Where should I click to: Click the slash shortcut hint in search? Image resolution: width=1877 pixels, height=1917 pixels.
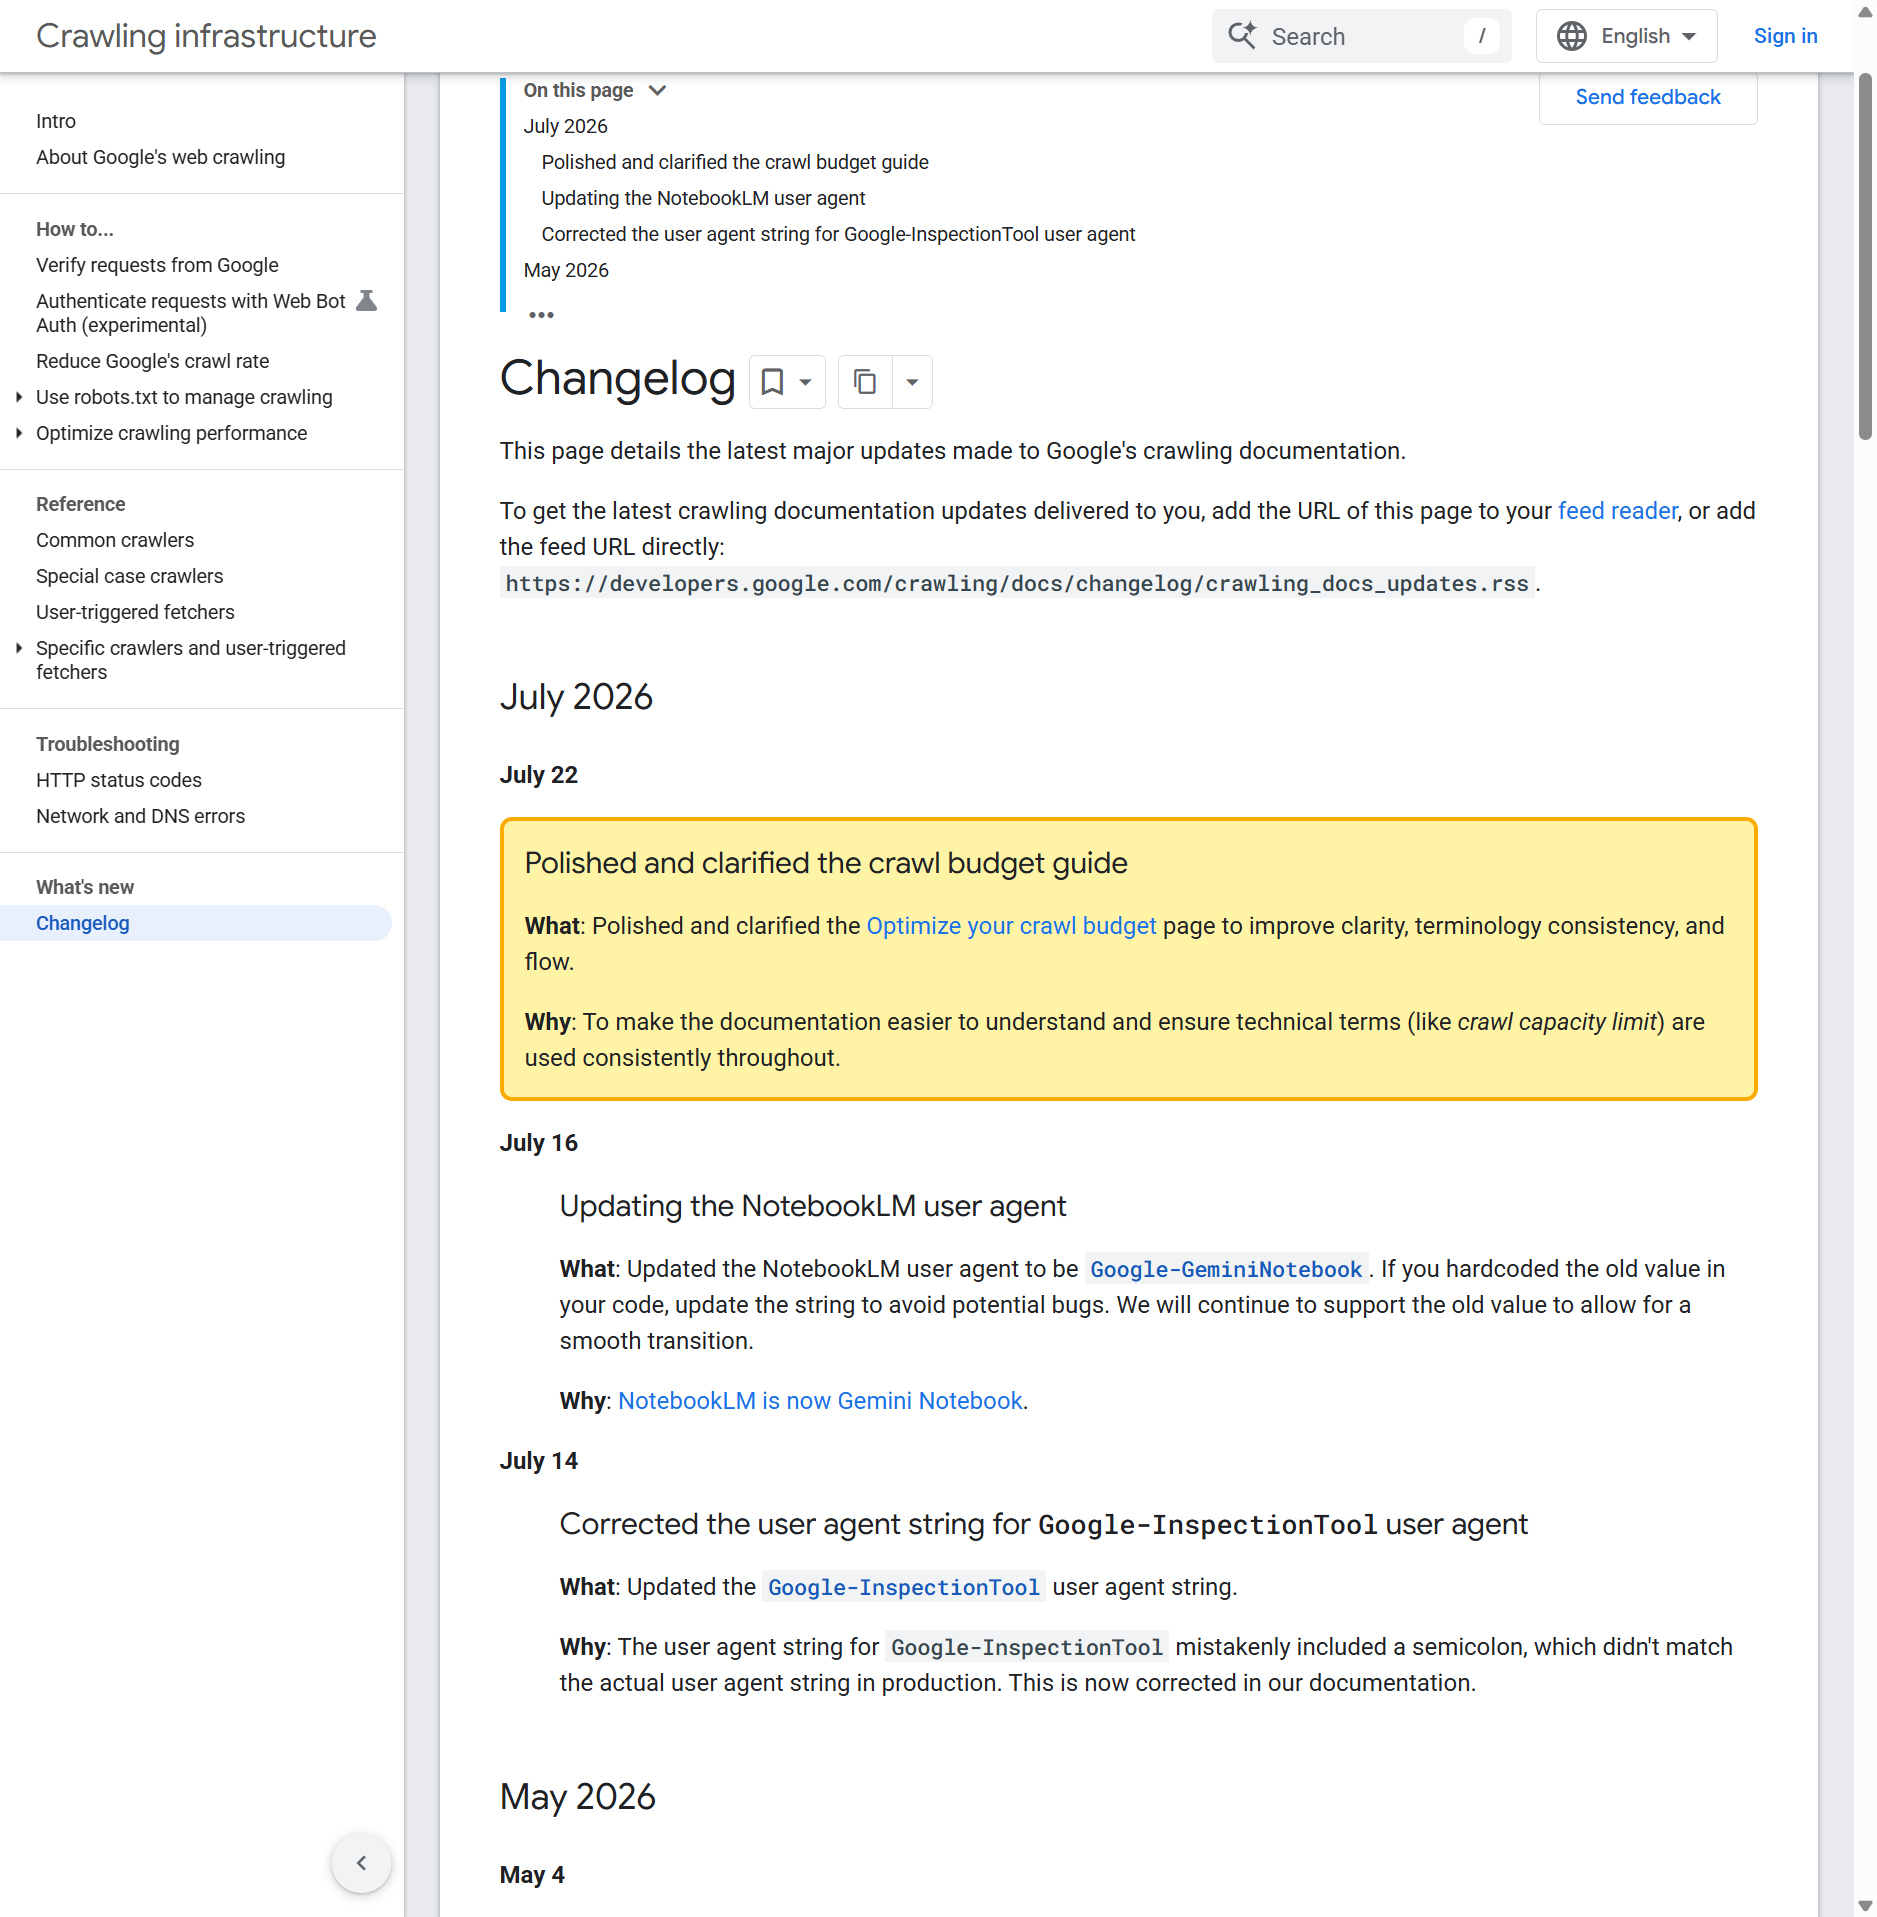tap(1482, 36)
